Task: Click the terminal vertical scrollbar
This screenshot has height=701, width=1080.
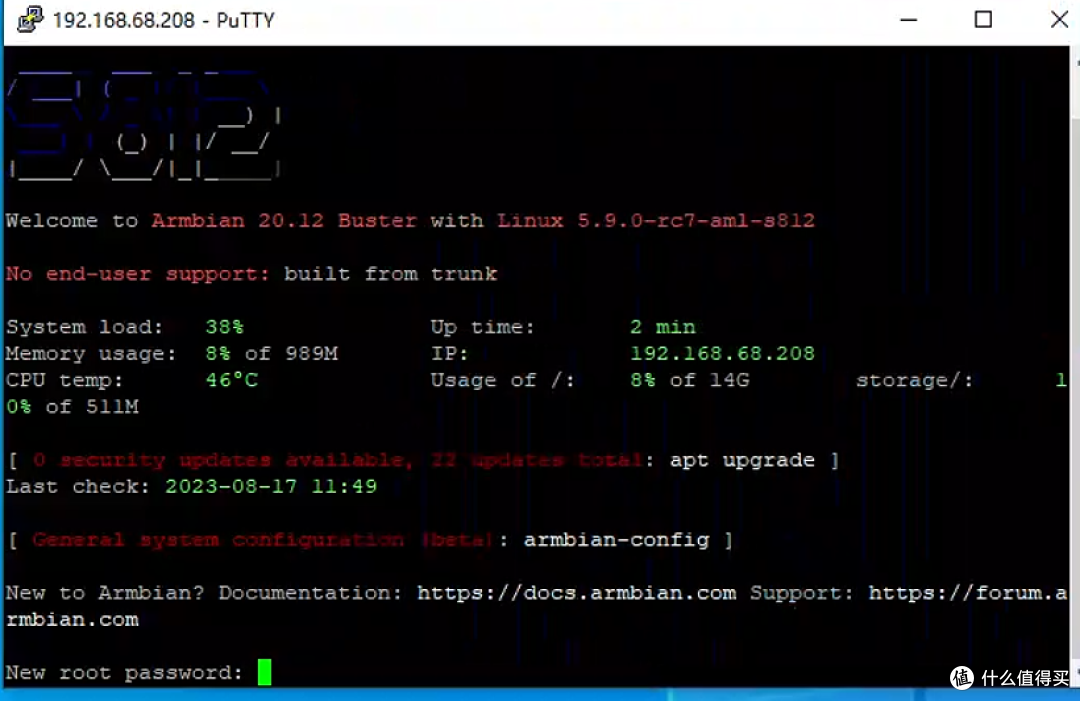Action: [x=1075, y=365]
